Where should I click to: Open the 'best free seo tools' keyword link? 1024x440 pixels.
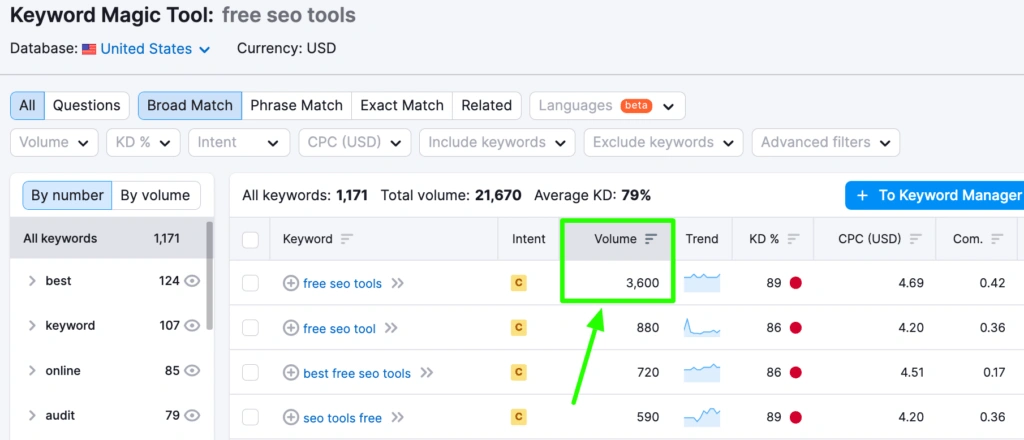357,373
